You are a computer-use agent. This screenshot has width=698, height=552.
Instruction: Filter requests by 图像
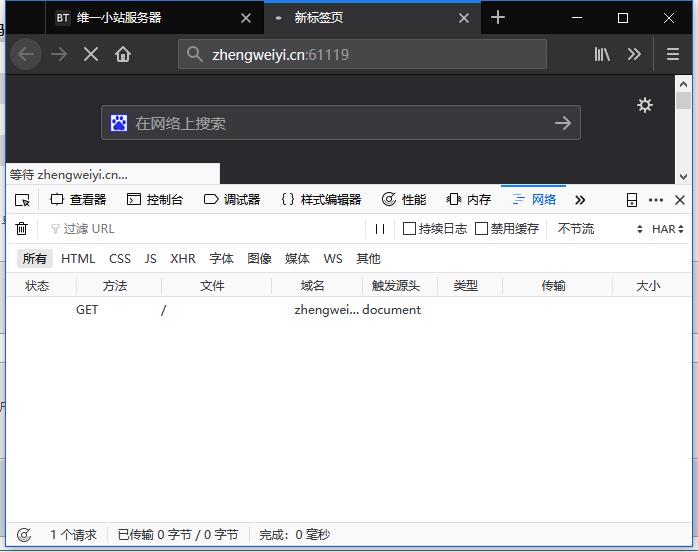(x=259, y=259)
